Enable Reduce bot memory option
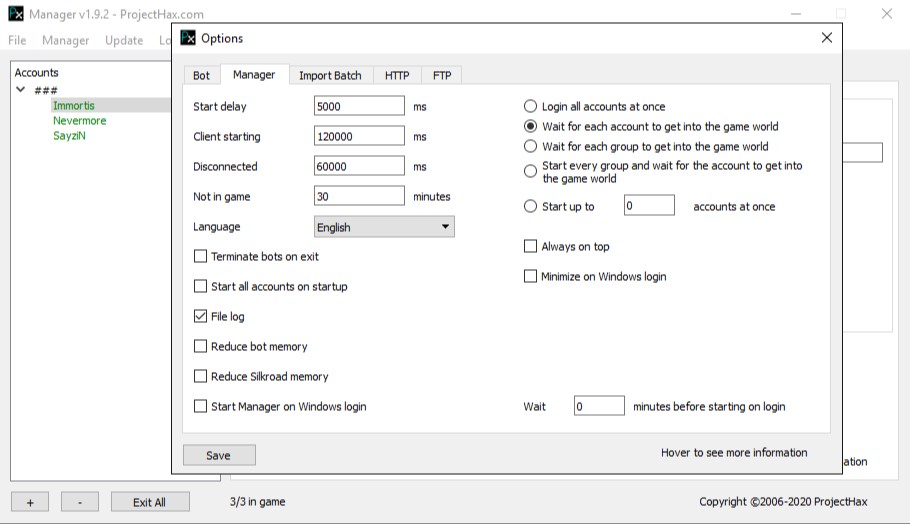 (201, 347)
